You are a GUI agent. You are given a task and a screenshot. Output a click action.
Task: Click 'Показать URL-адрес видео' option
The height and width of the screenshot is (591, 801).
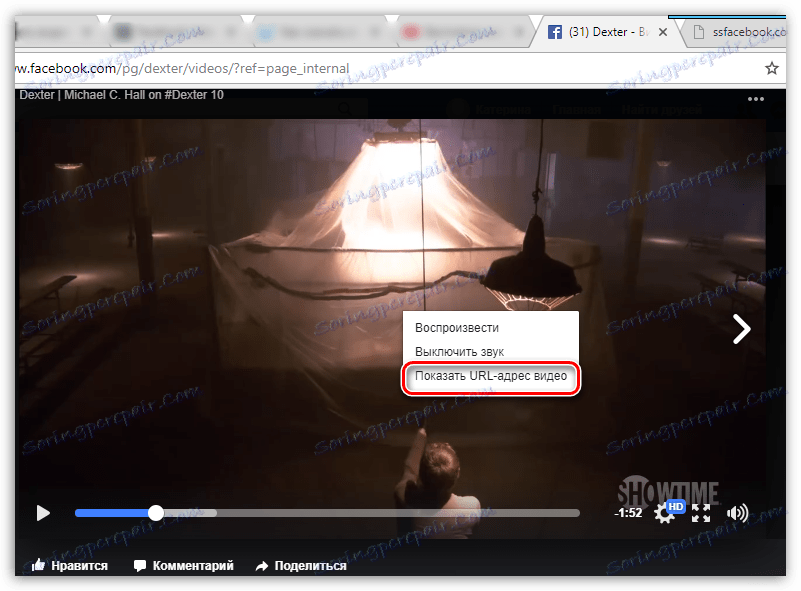[x=490, y=376]
